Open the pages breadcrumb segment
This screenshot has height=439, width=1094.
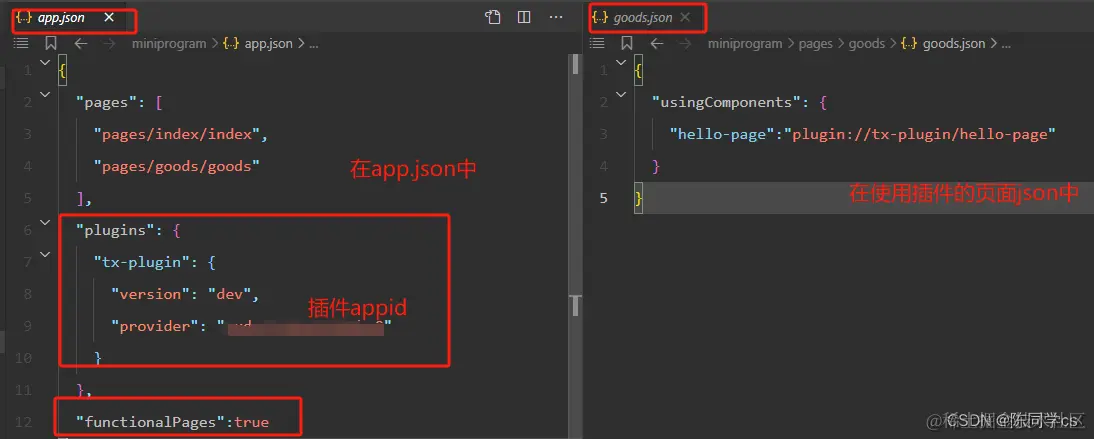(816, 43)
